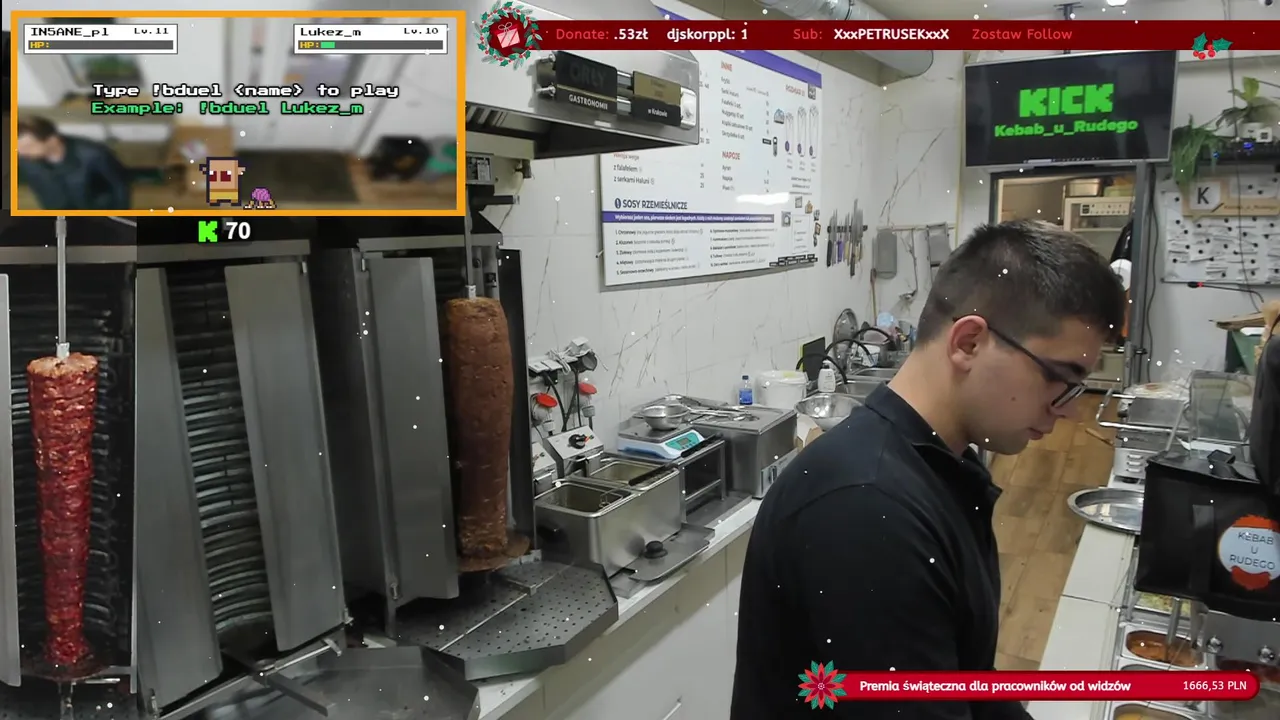This screenshot has height=720, width=1280.
Task: Click the green Kick K icon beside 70
Action: coord(208,231)
